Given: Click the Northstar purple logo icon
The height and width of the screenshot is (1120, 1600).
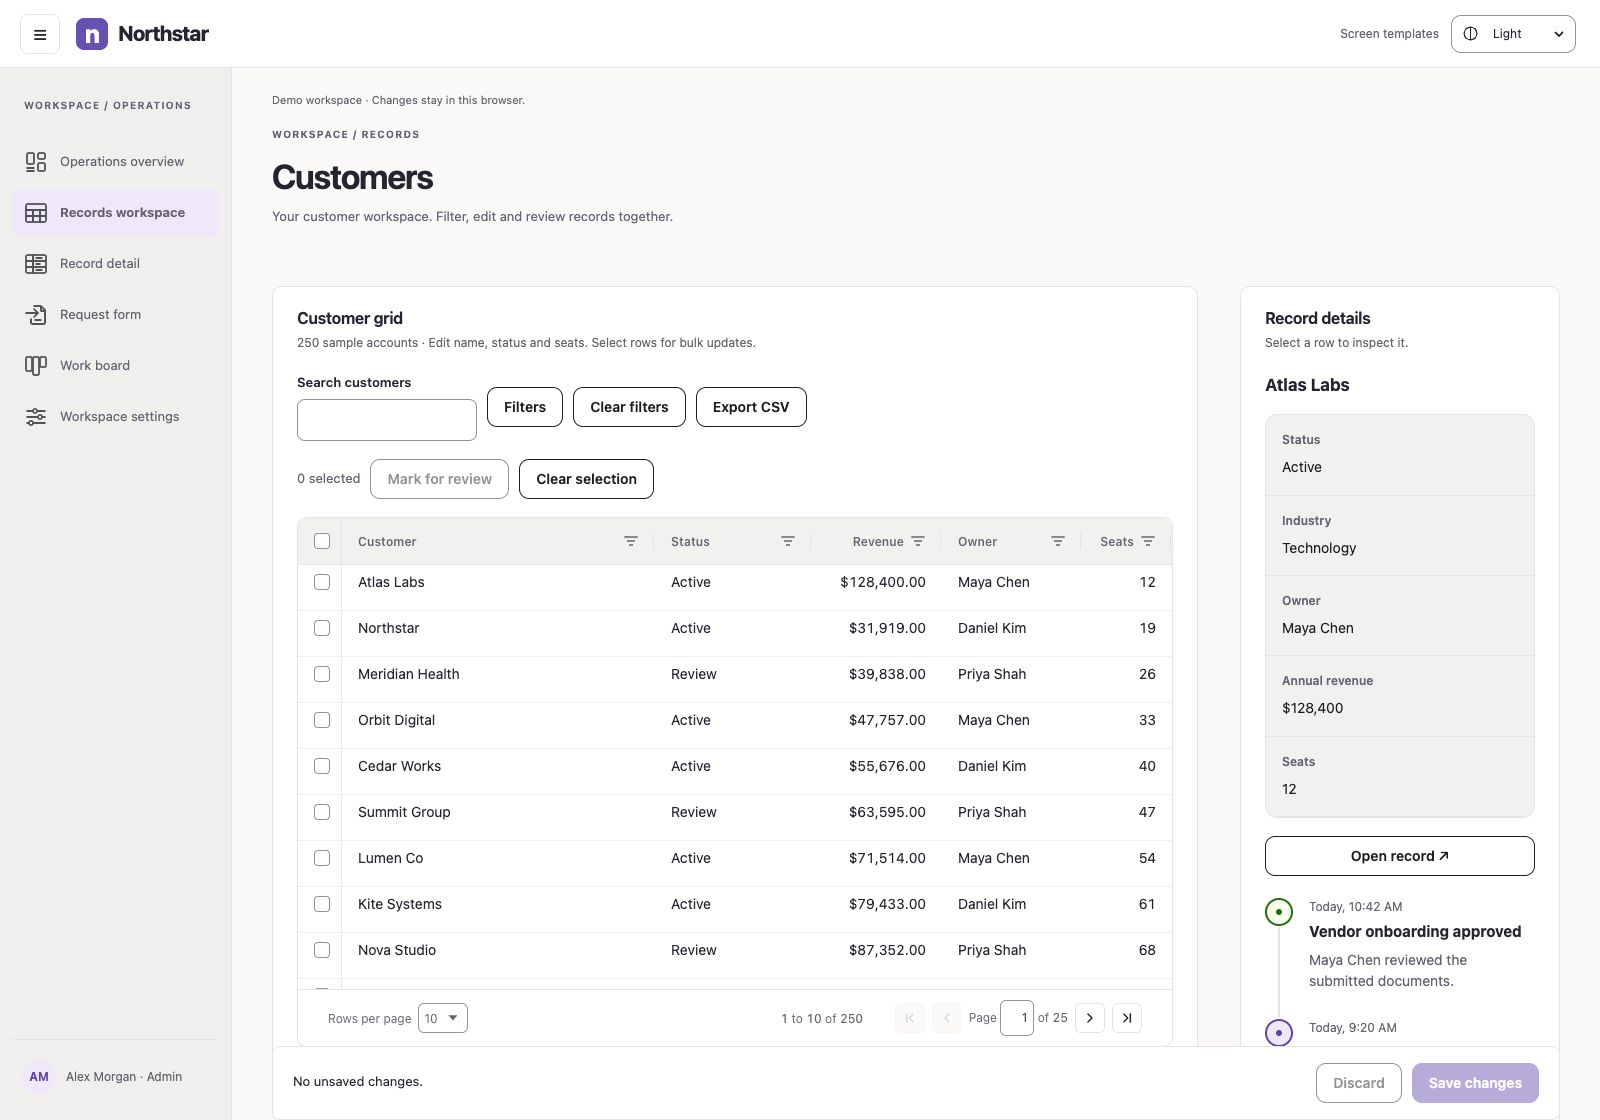Looking at the screenshot, I should coord(92,34).
